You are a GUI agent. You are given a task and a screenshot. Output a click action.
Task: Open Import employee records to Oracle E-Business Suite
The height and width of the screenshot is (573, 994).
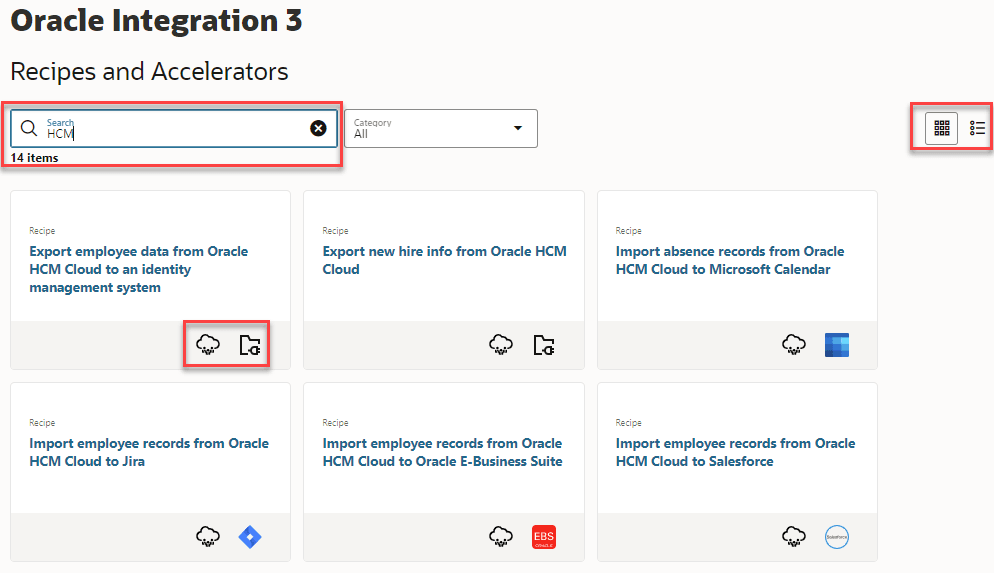[442, 452]
